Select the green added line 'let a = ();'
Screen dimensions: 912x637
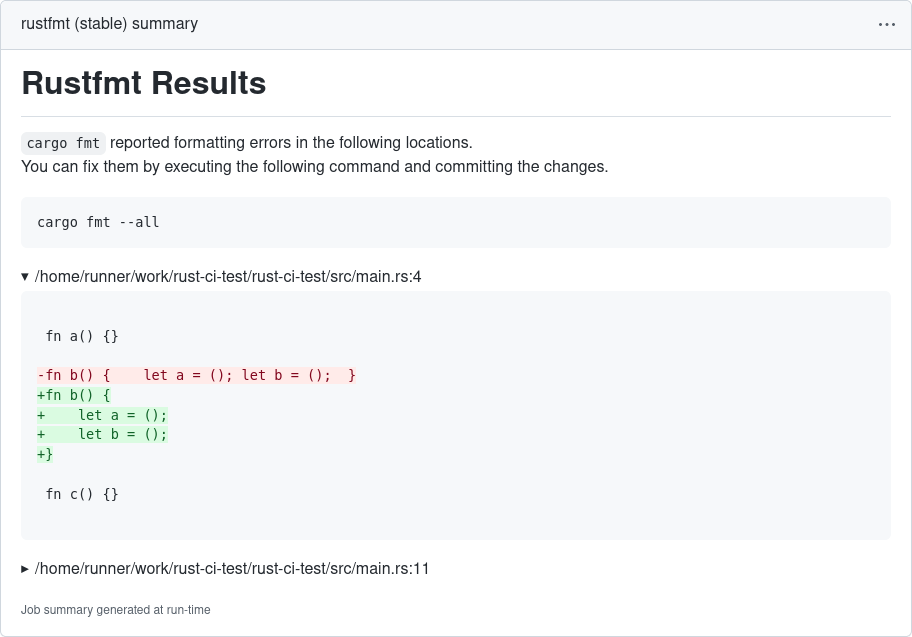[101, 414]
